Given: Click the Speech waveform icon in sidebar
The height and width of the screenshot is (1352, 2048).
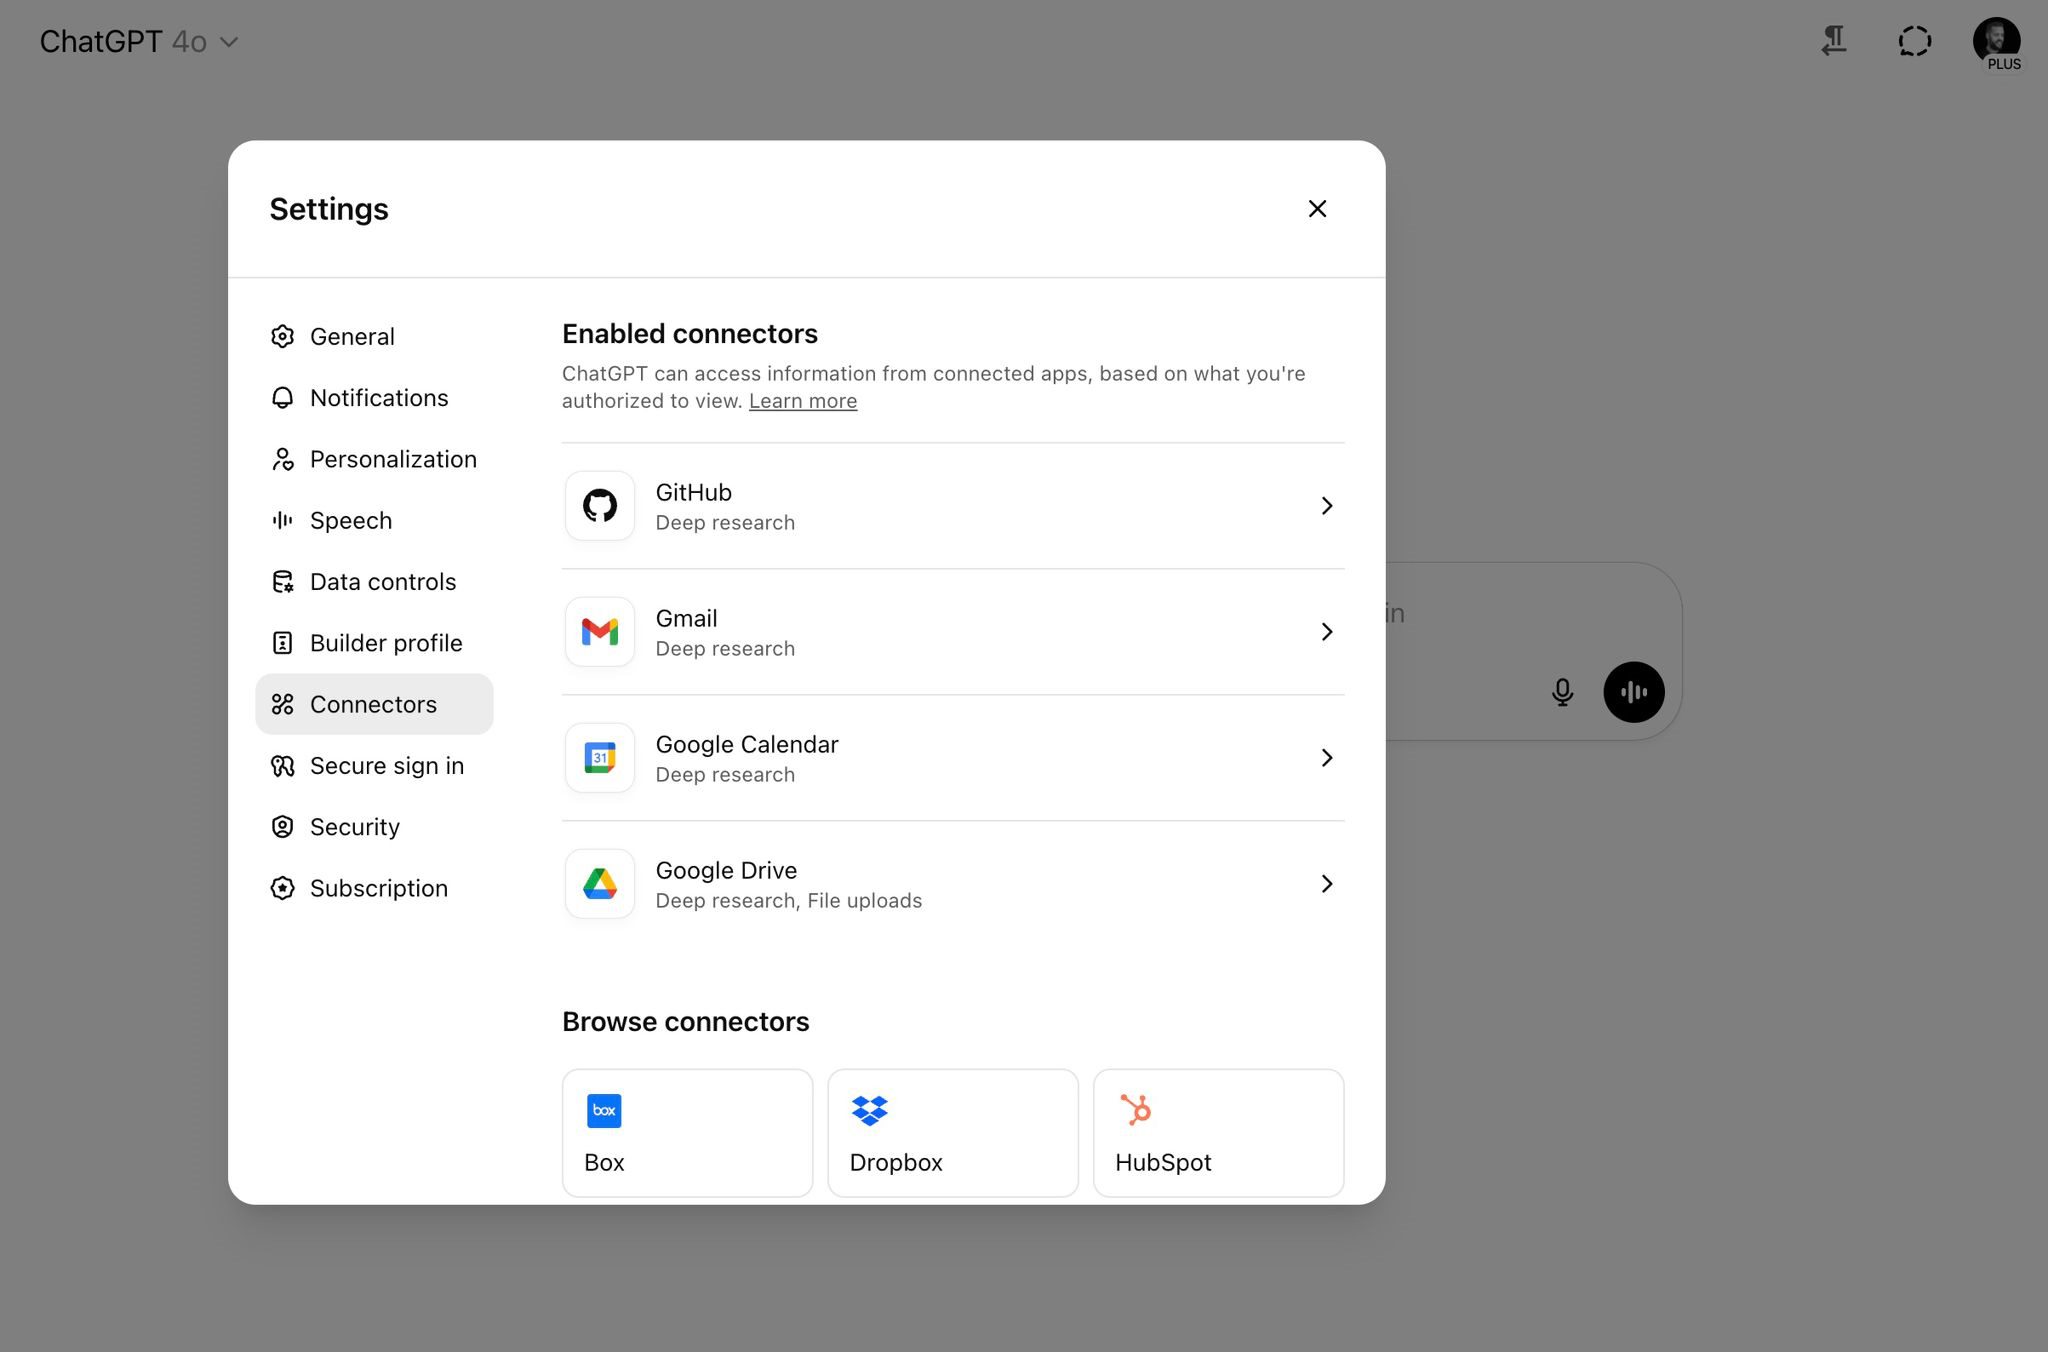Looking at the screenshot, I should point(283,520).
